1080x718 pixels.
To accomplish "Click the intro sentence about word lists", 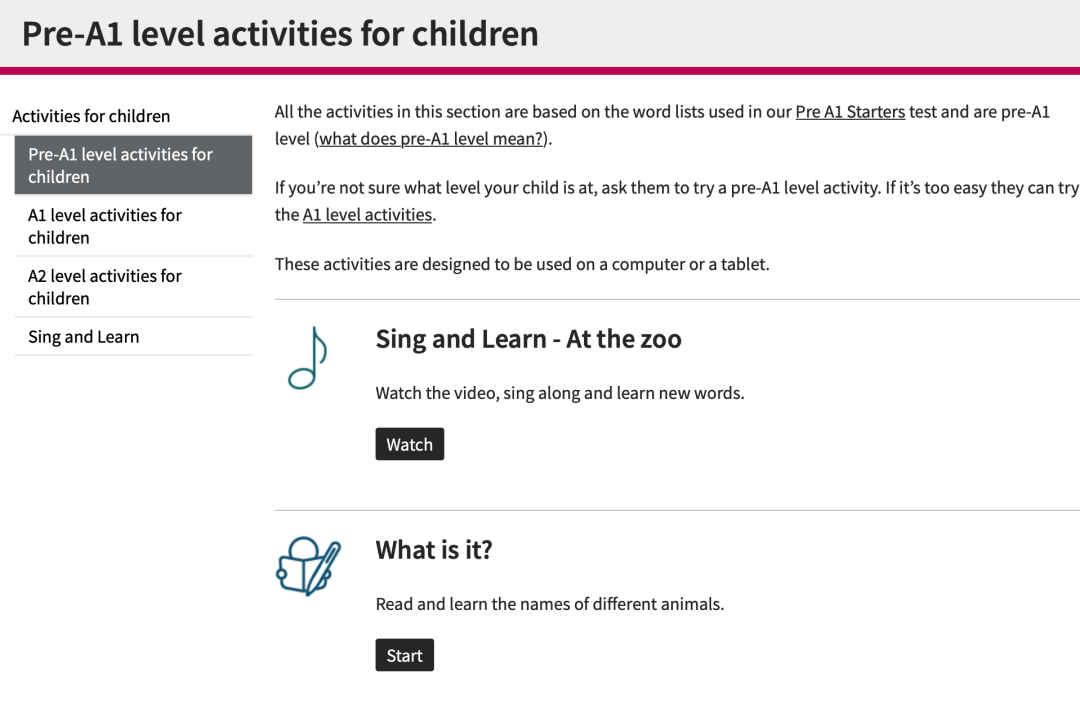I will point(663,125).
